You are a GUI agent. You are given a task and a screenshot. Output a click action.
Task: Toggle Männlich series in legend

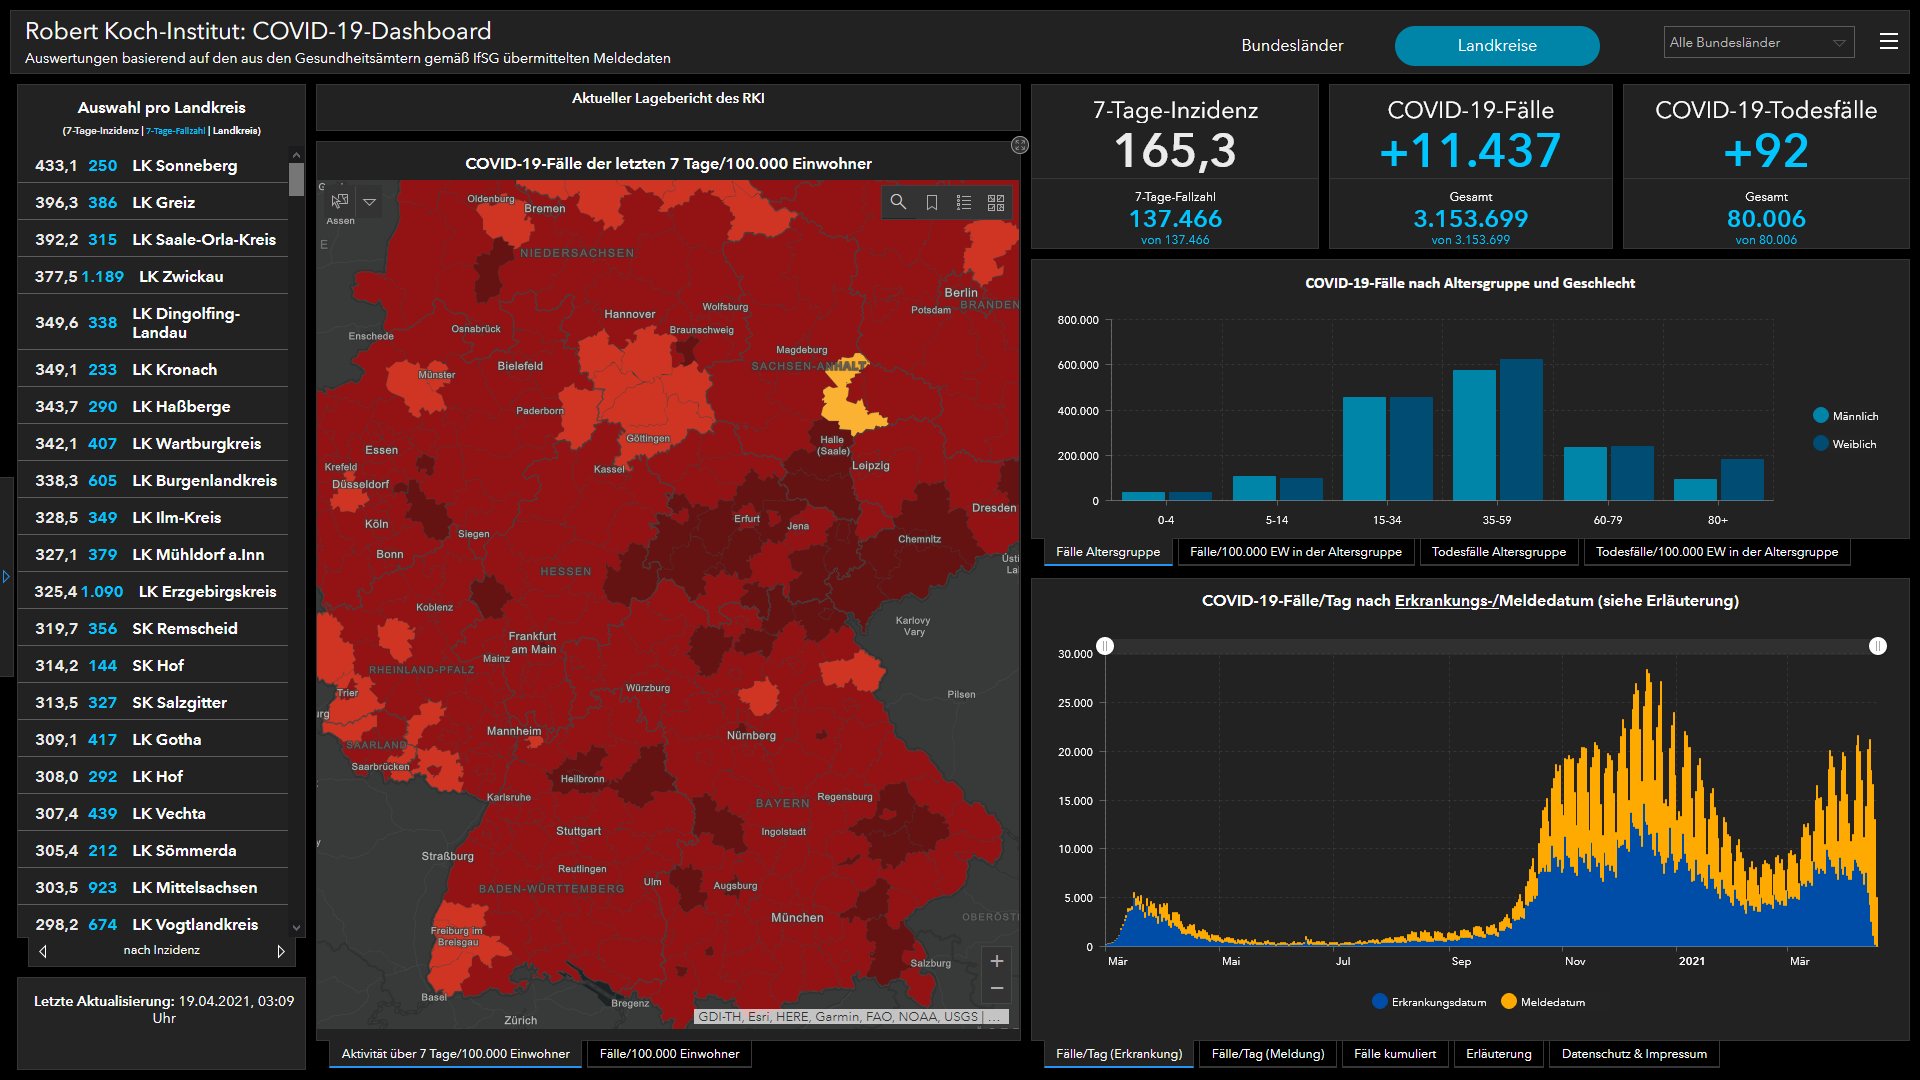(x=1845, y=416)
